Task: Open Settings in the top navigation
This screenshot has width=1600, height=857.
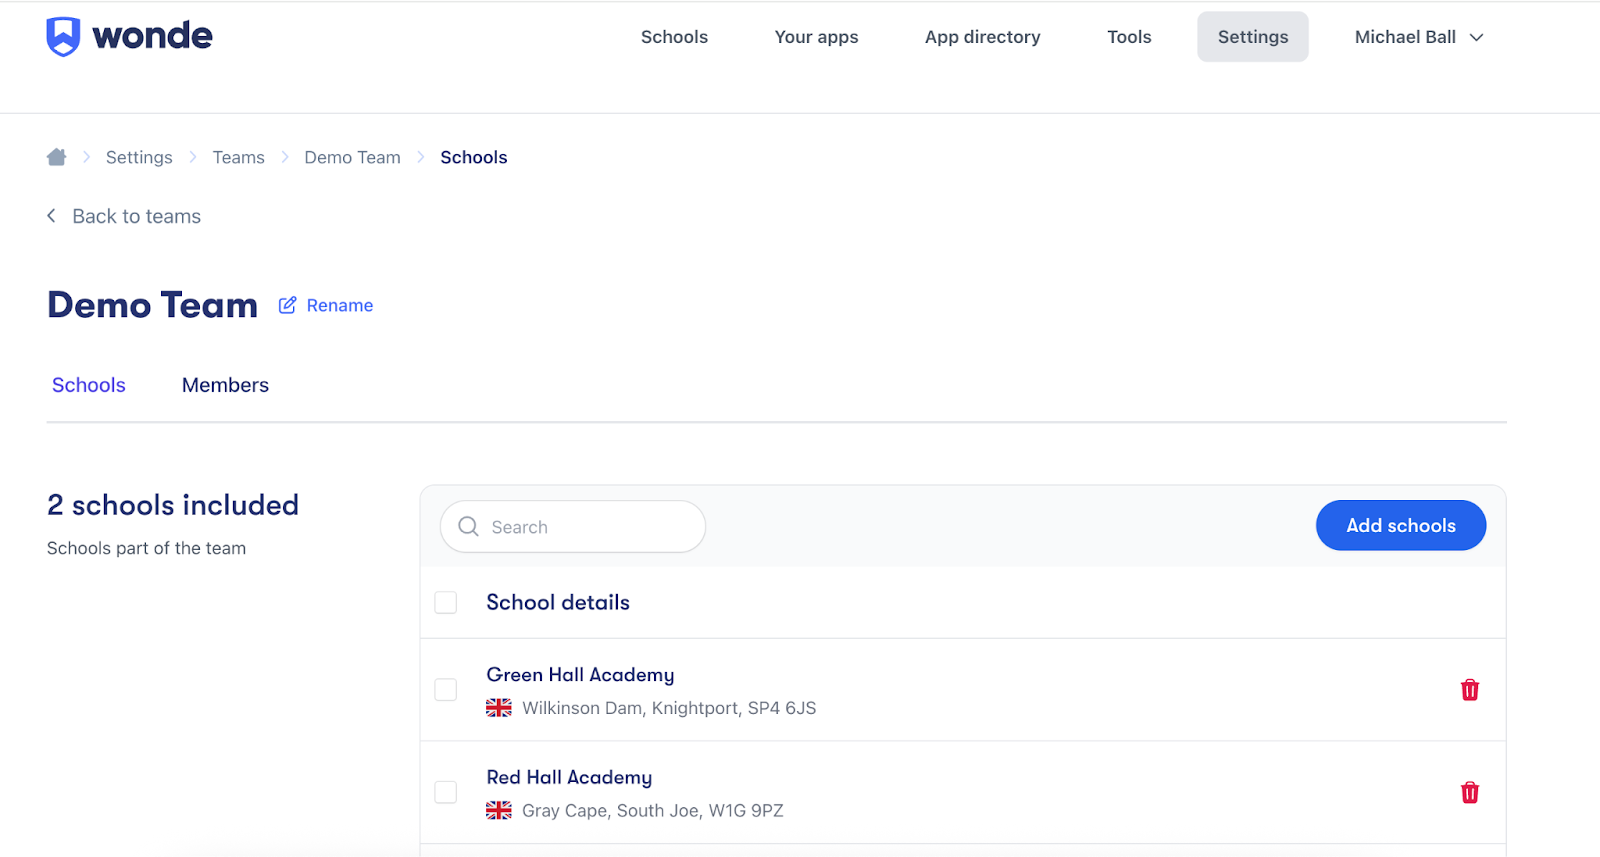Action: coord(1252,37)
